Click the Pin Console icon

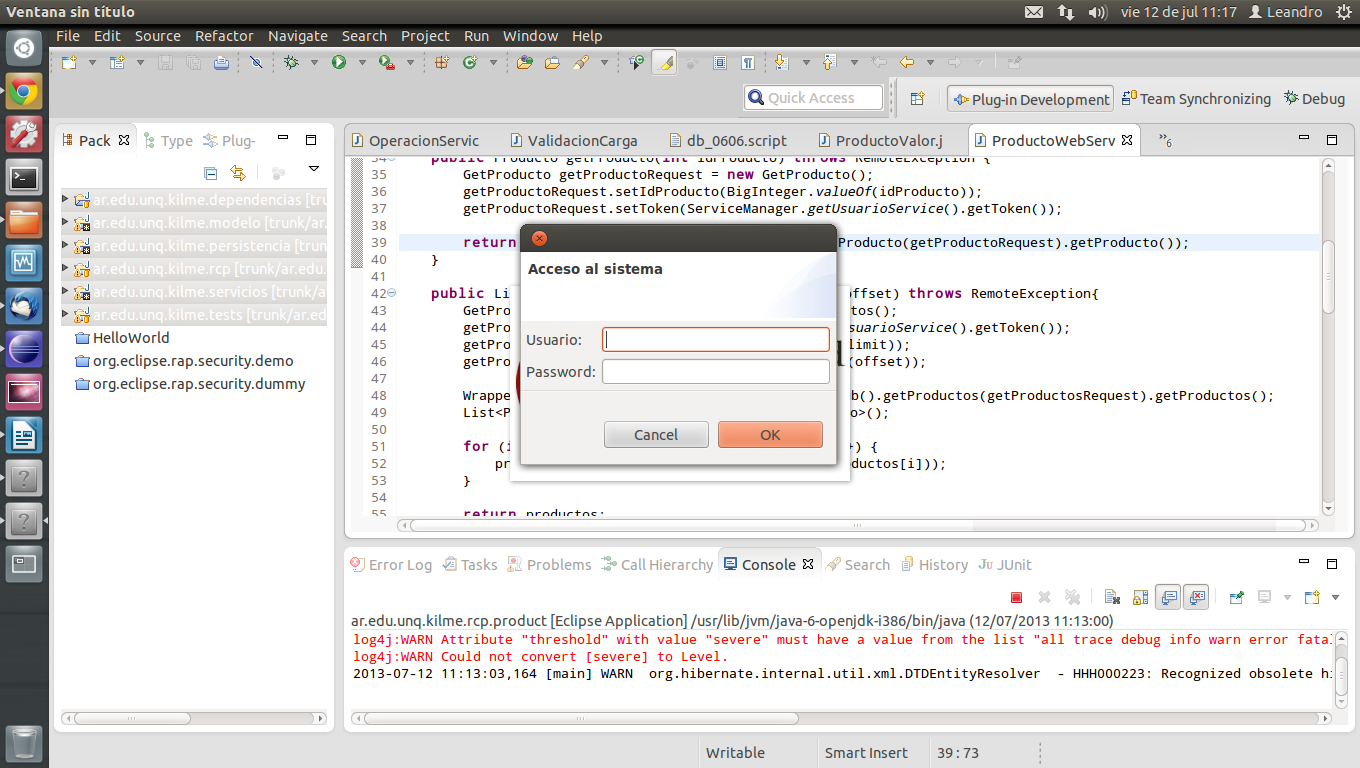click(x=1236, y=597)
